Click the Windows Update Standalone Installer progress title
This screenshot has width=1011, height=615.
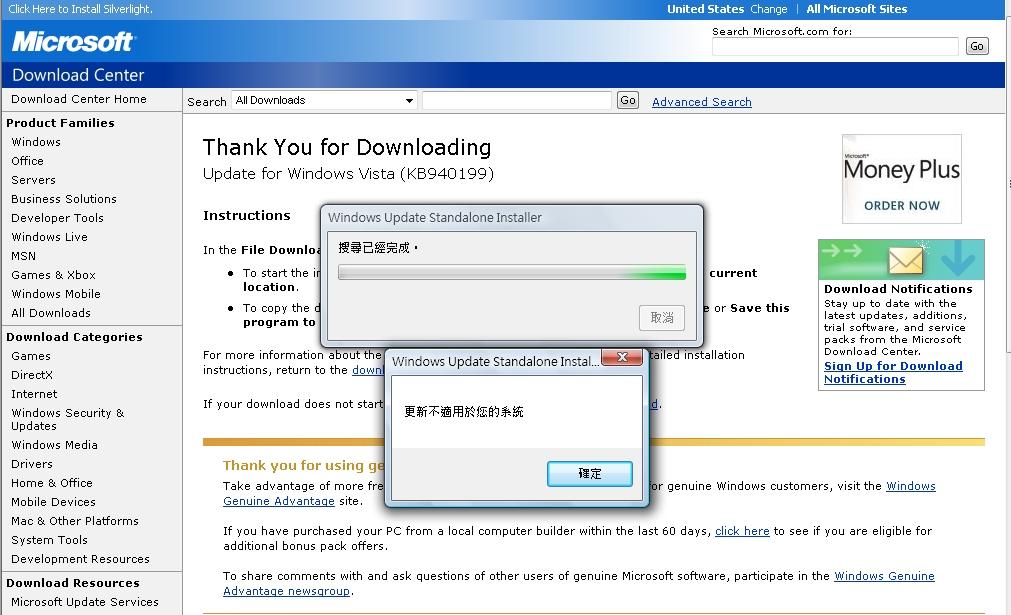[x=435, y=218]
